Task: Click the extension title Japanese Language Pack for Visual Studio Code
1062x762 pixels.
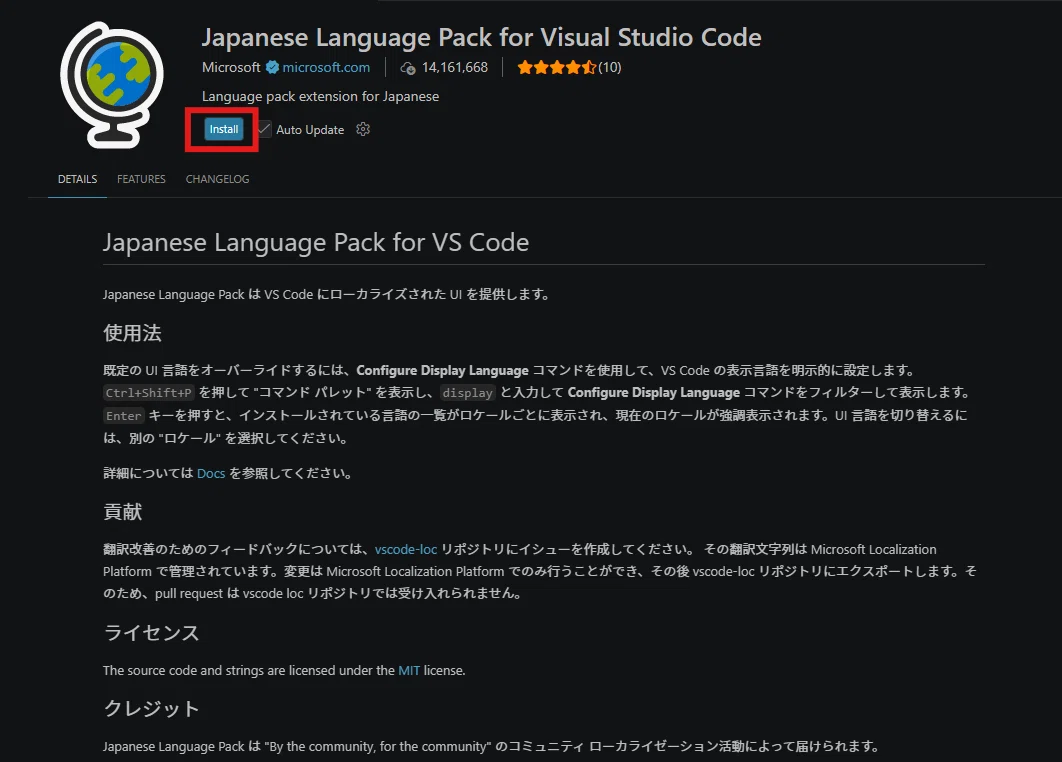Action: (x=482, y=37)
